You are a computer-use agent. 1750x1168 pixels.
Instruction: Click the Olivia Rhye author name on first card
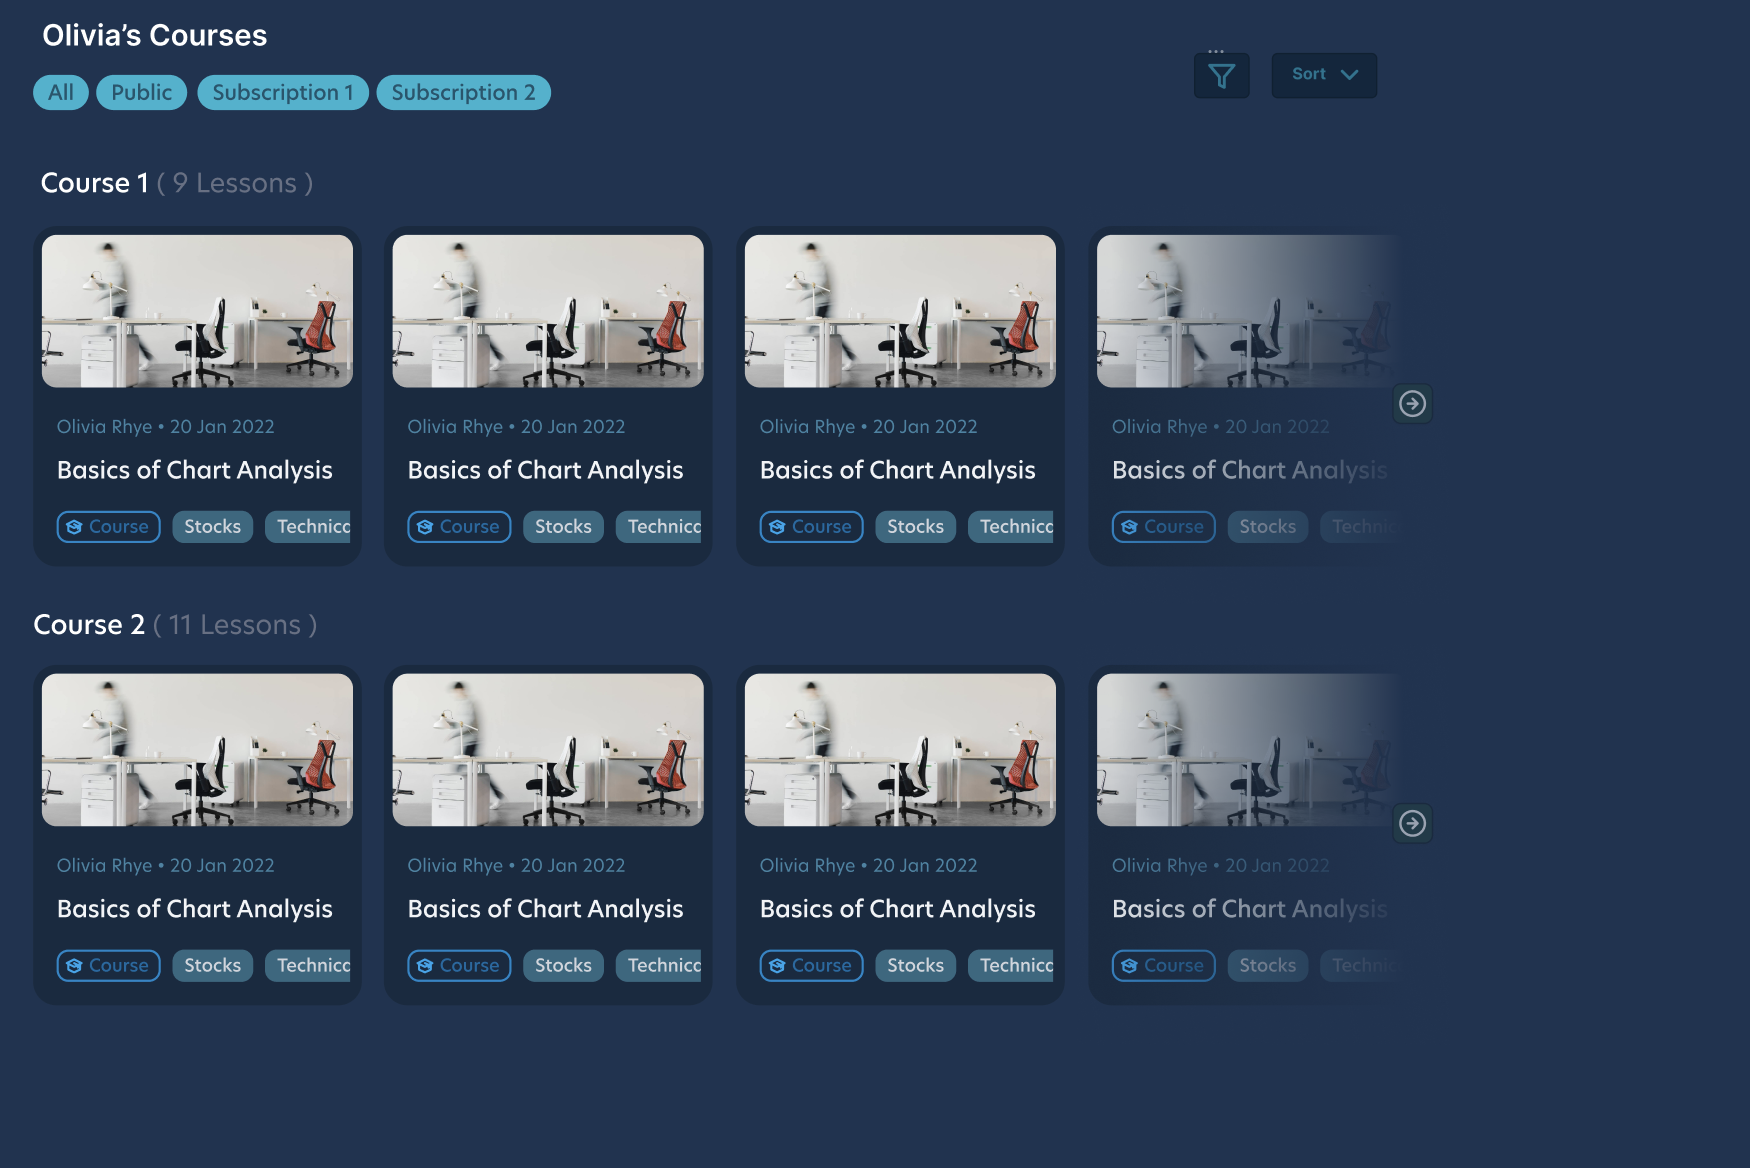tap(103, 426)
